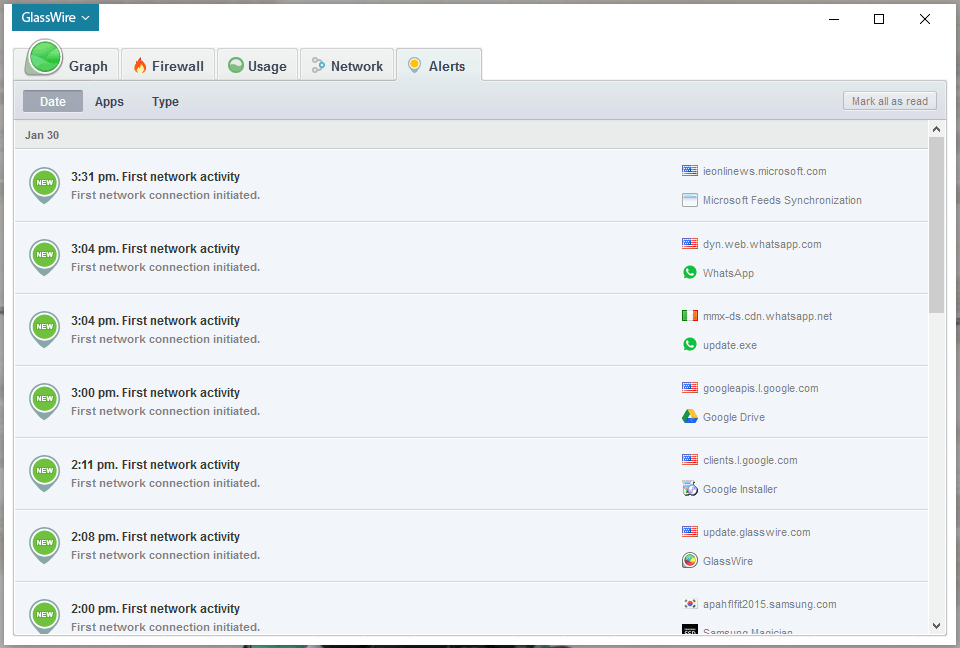The width and height of the screenshot is (960, 648).
Task: Switch to the Network tab
Action: (347, 65)
